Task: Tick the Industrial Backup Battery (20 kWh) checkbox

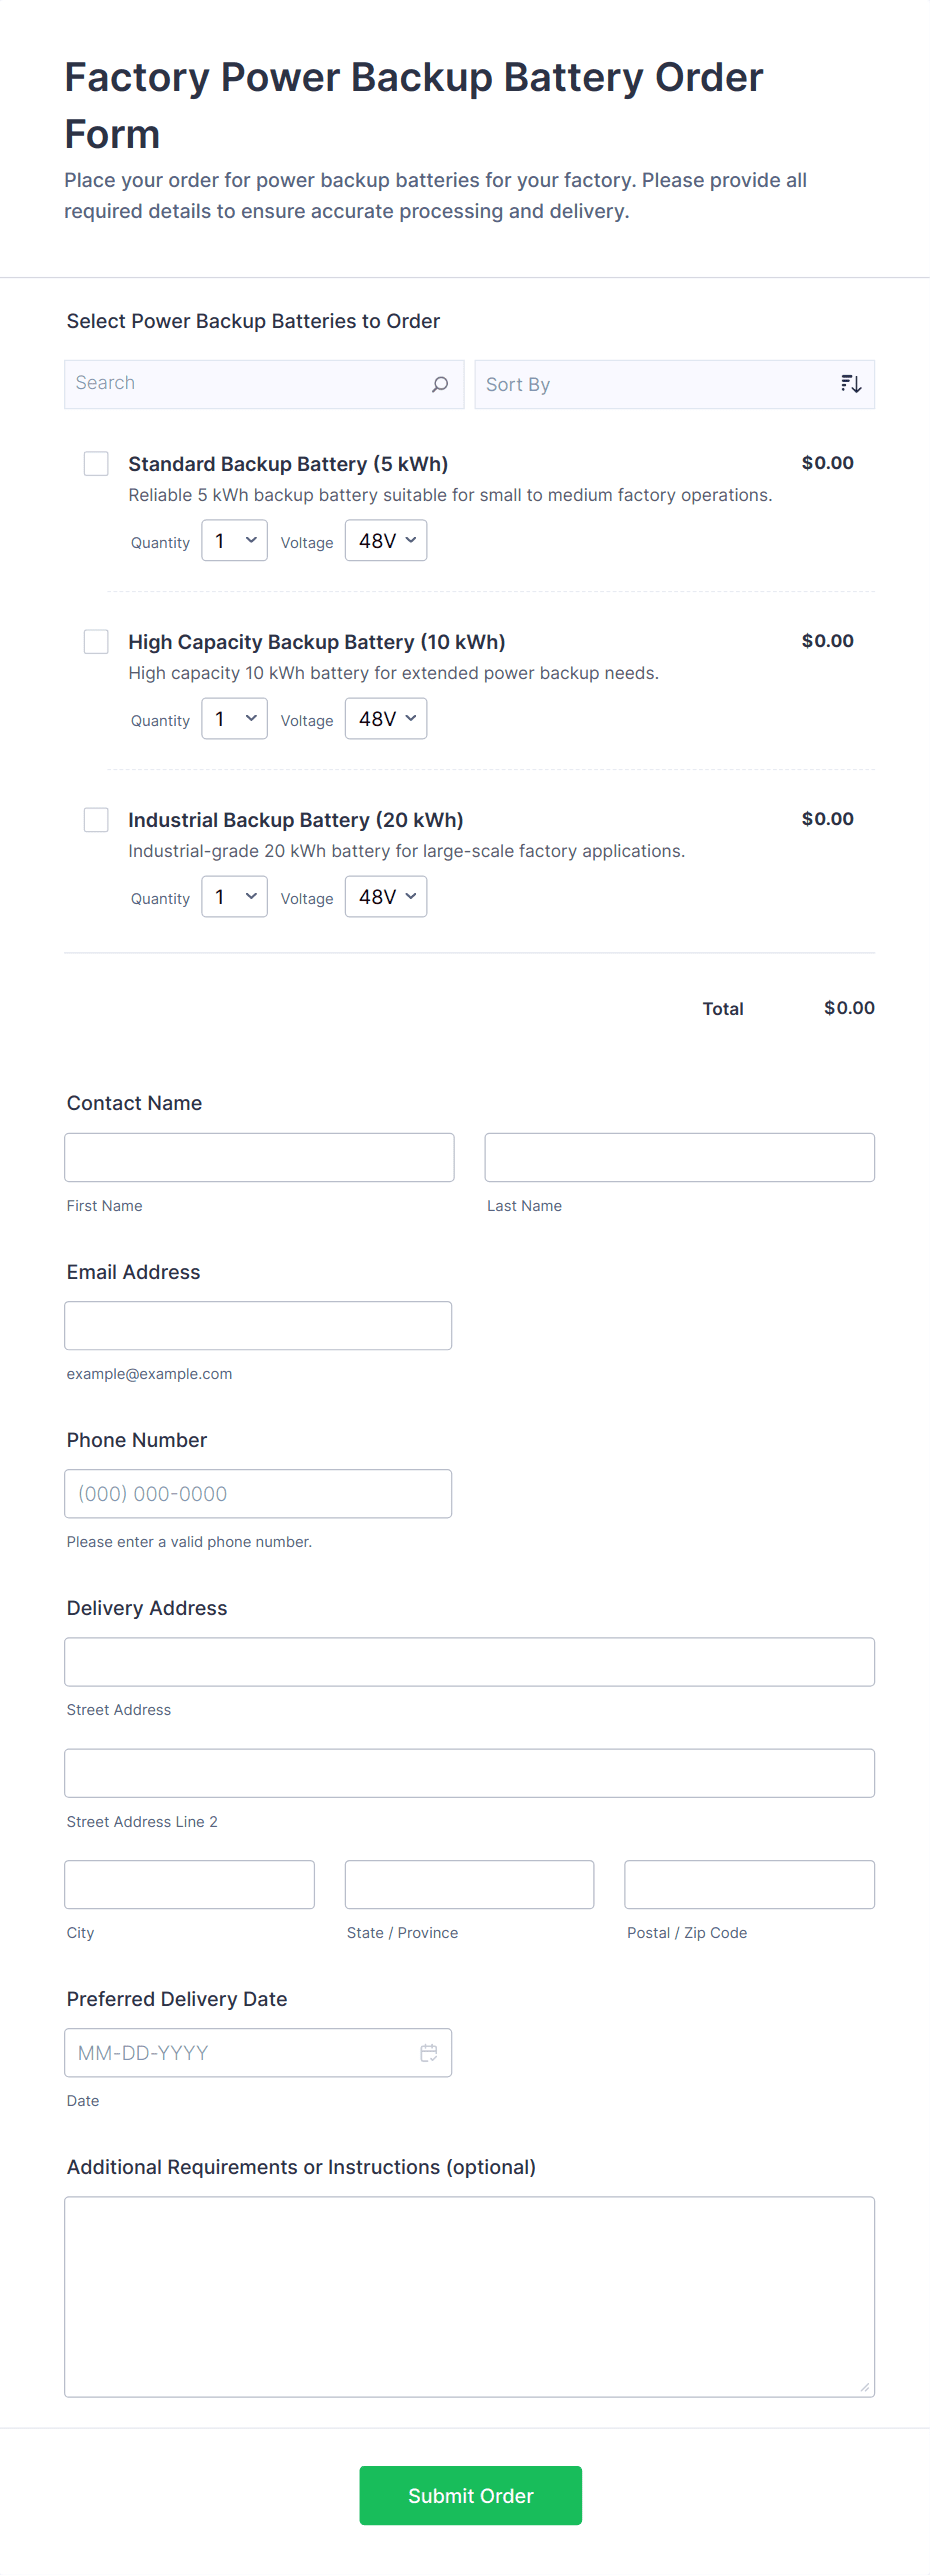Action: click(96, 820)
